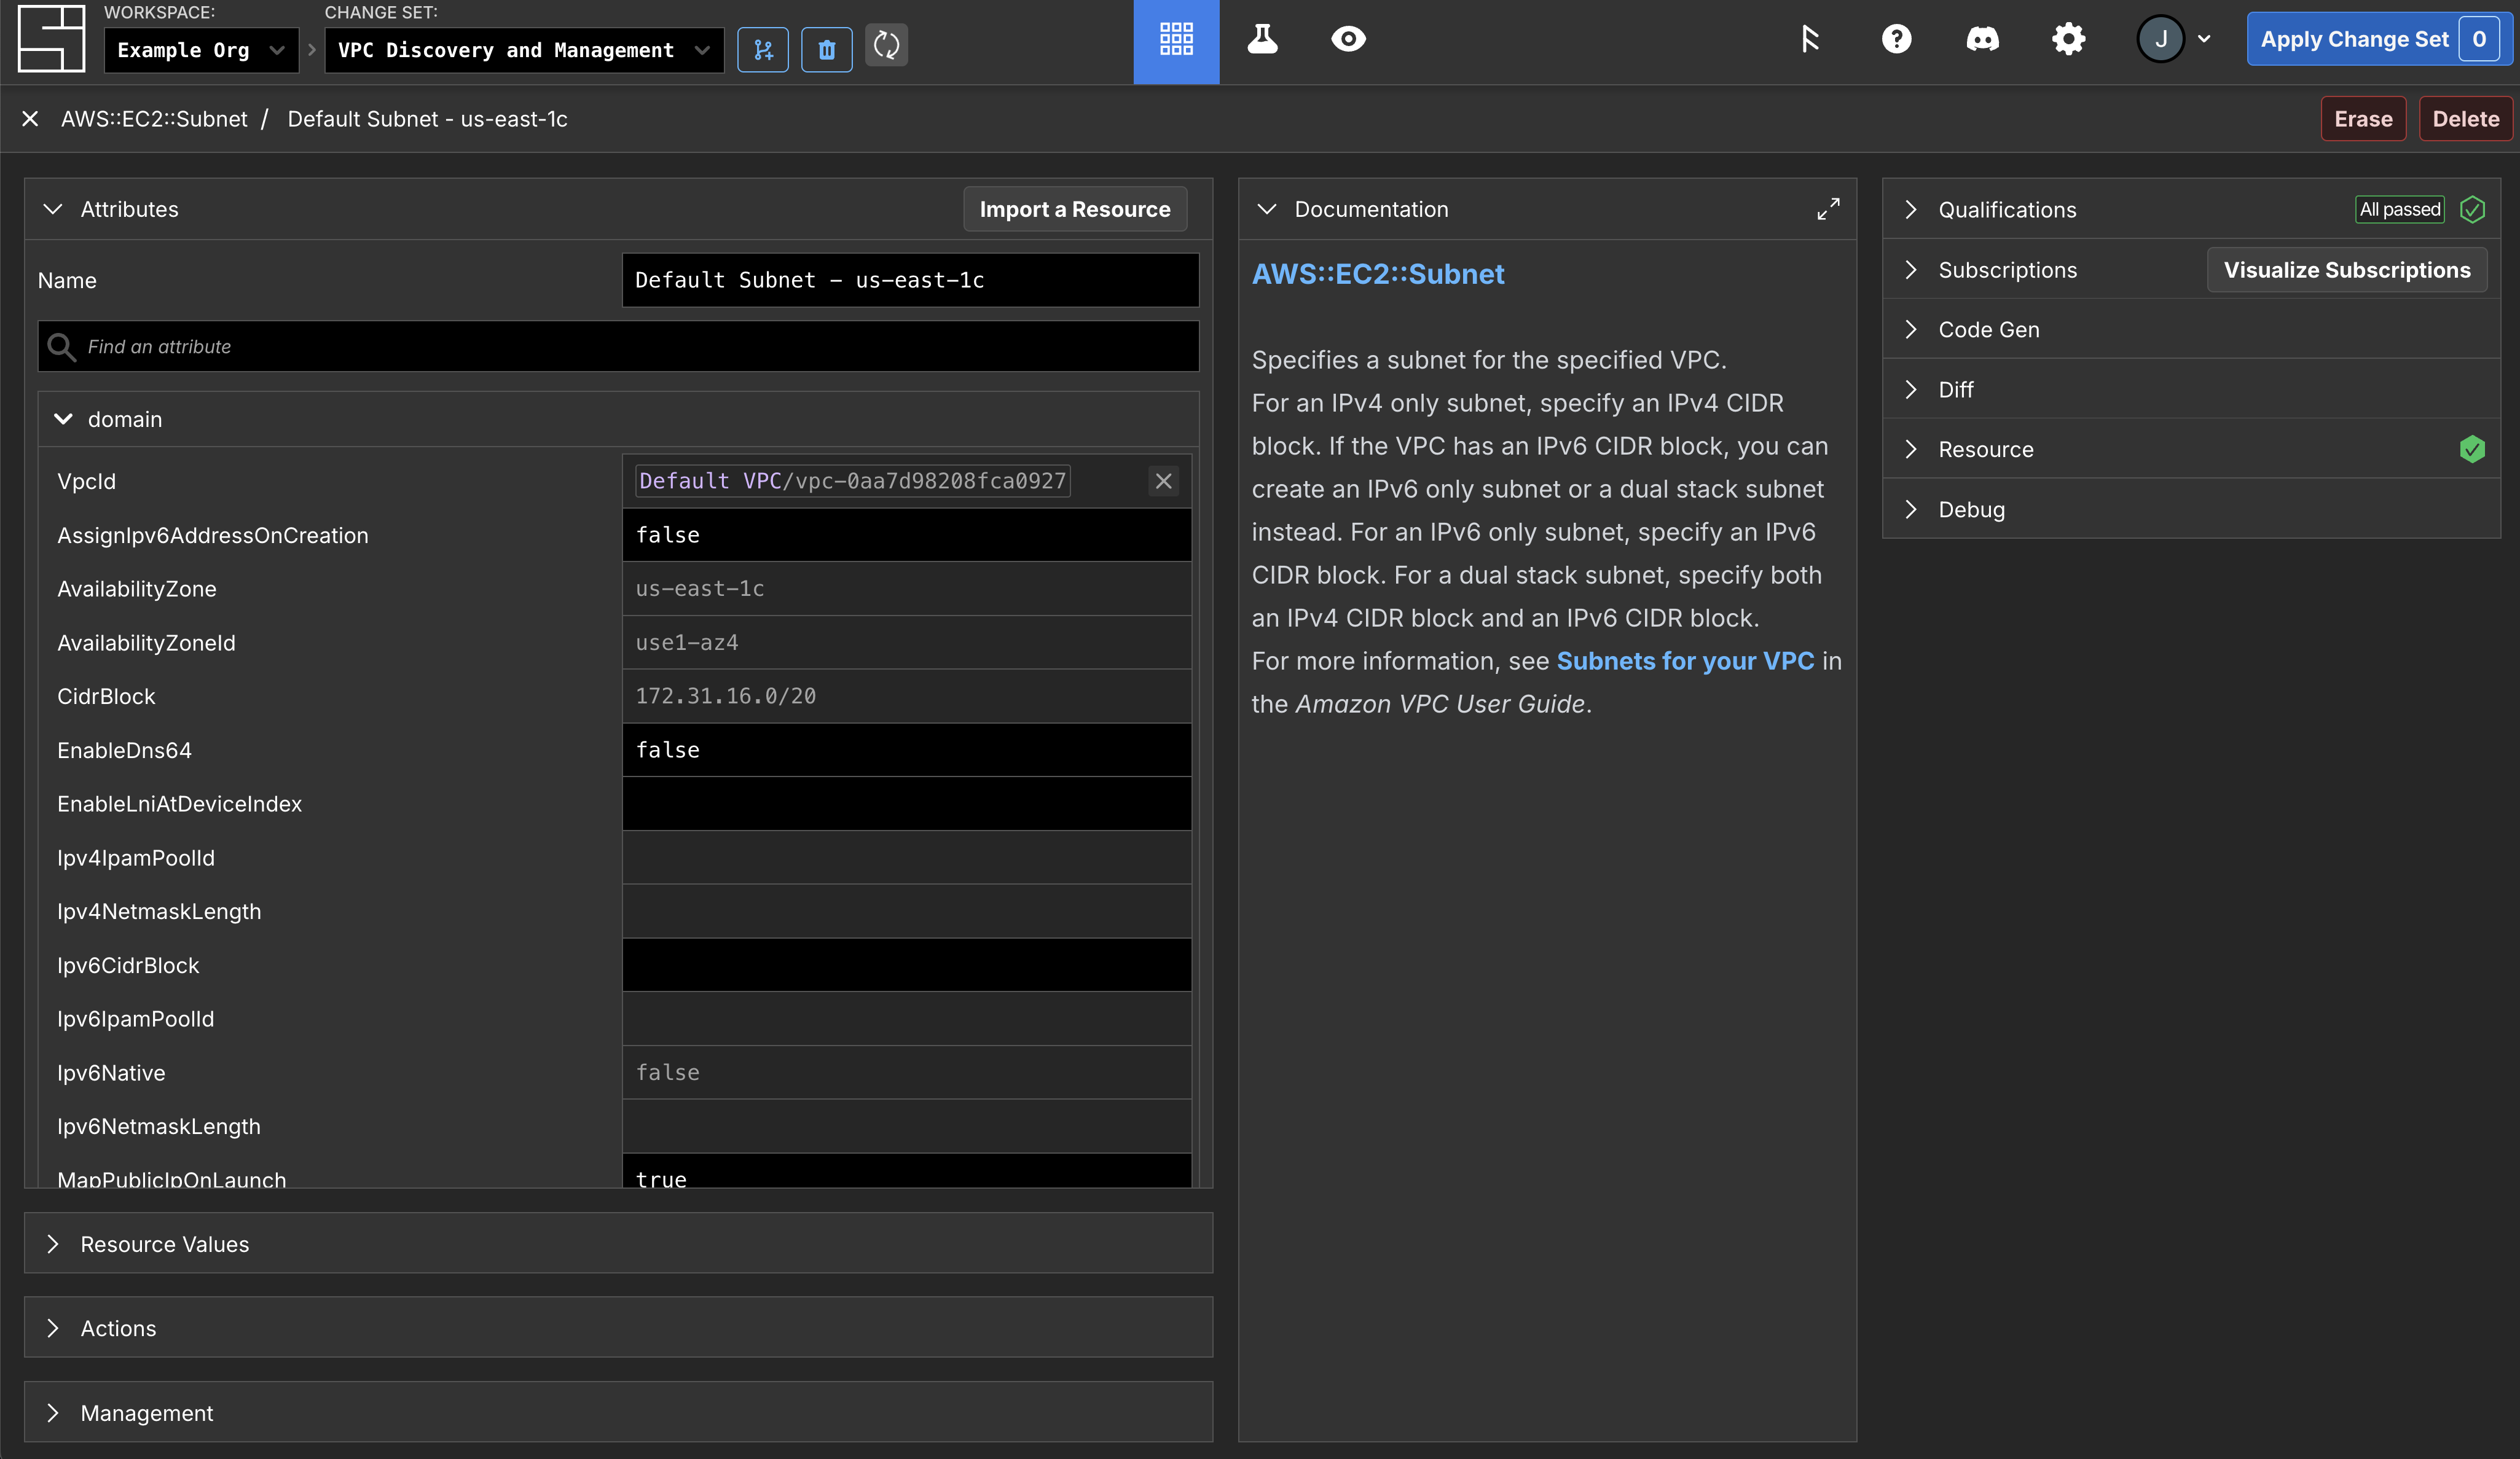Click the Ipv6CidrBlock field

coord(907,965)
